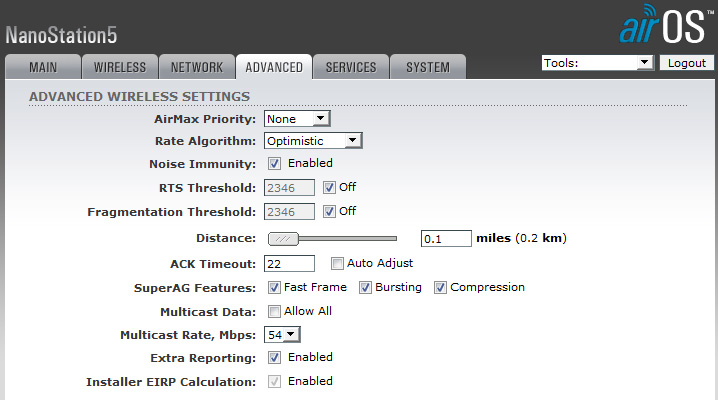Go to the Network tab
718x400 pixels.
[x=197, y=67]
